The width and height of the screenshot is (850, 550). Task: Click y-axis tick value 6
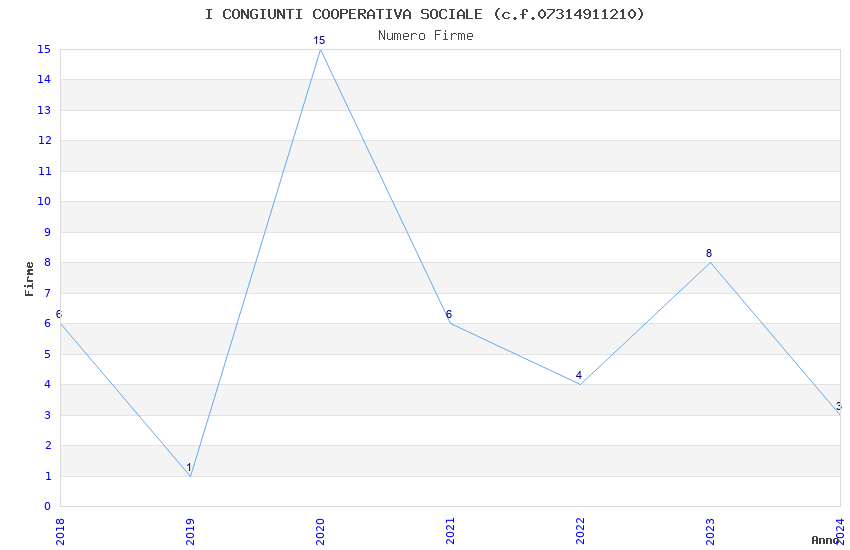(x=48, y=323)
